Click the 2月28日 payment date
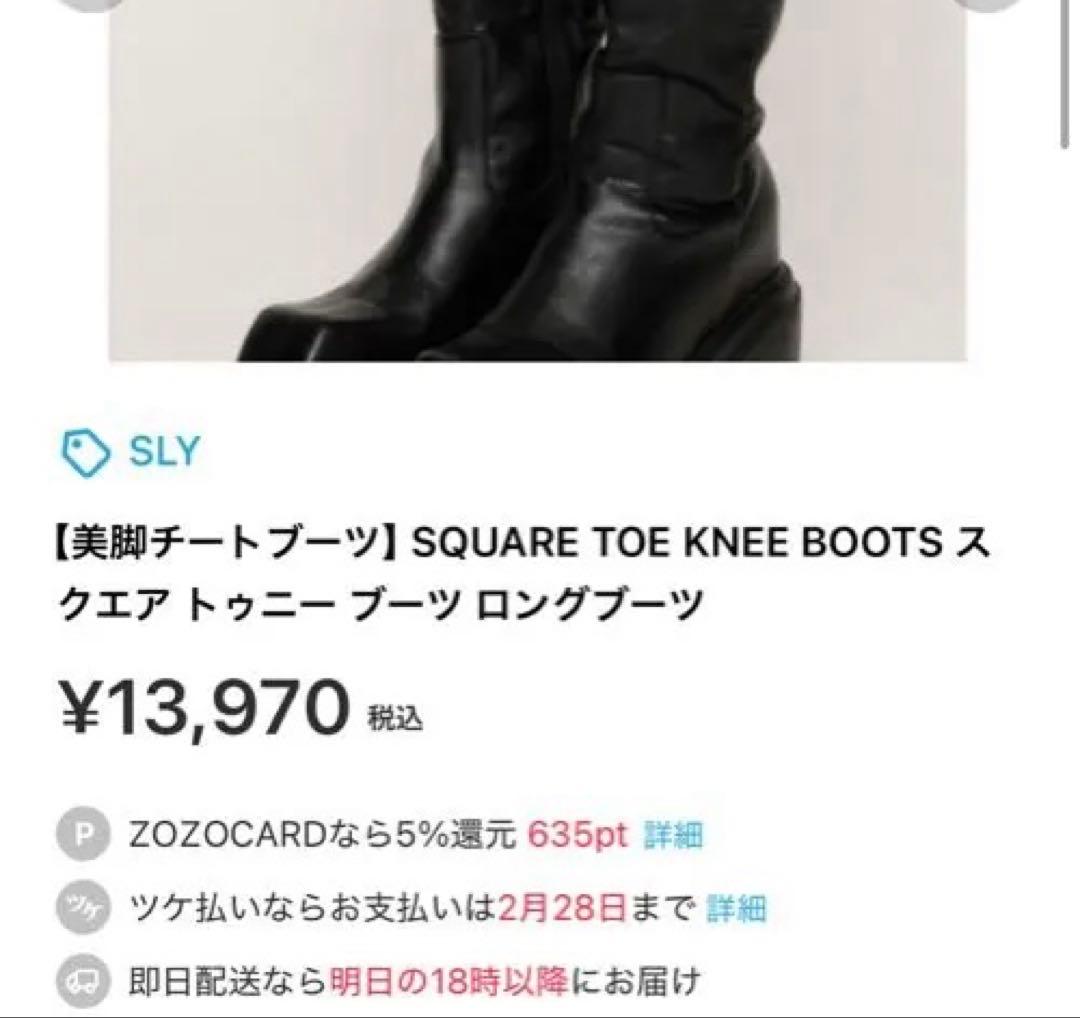 click(x=562, y=908)
